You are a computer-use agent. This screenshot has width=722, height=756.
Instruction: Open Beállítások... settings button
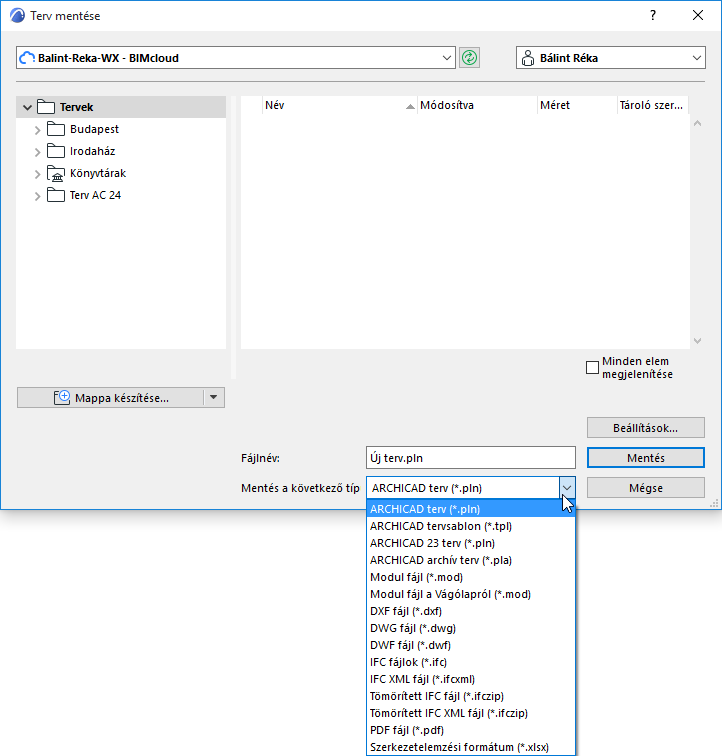[645, 428]
